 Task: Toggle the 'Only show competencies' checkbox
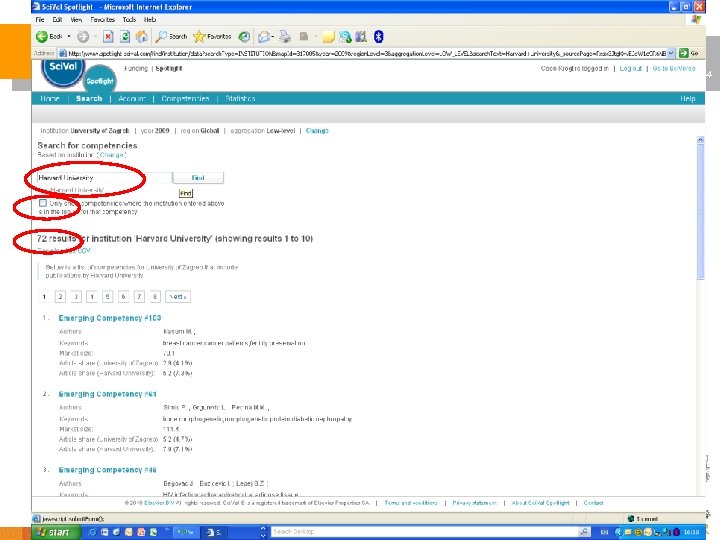point(43,203)
